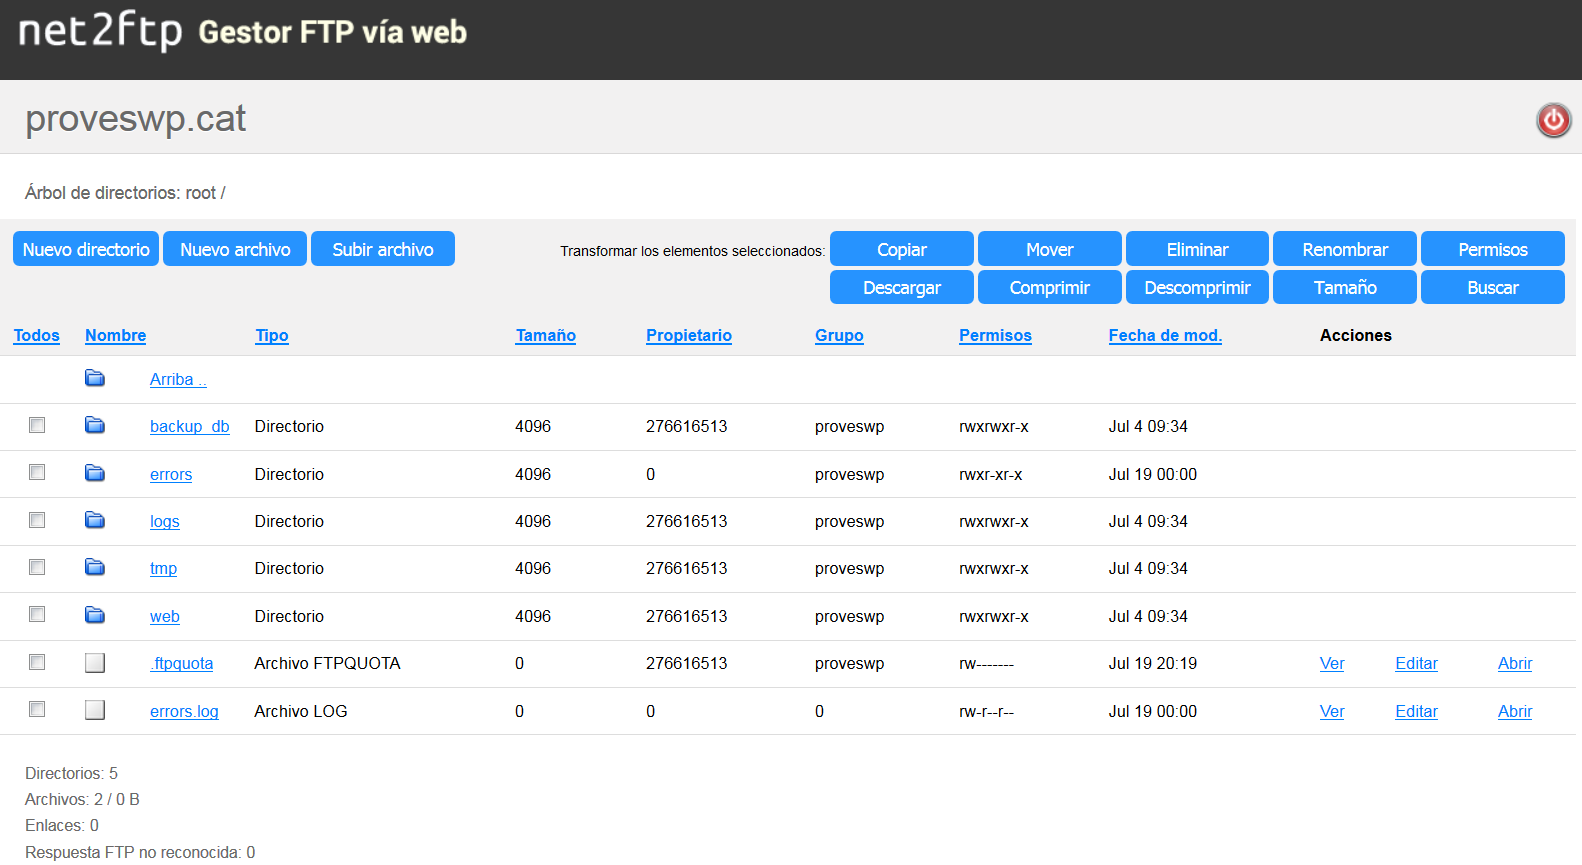Sort files by Fecha de mod. header
The image size is (1582, 865).
point(1164,336)
